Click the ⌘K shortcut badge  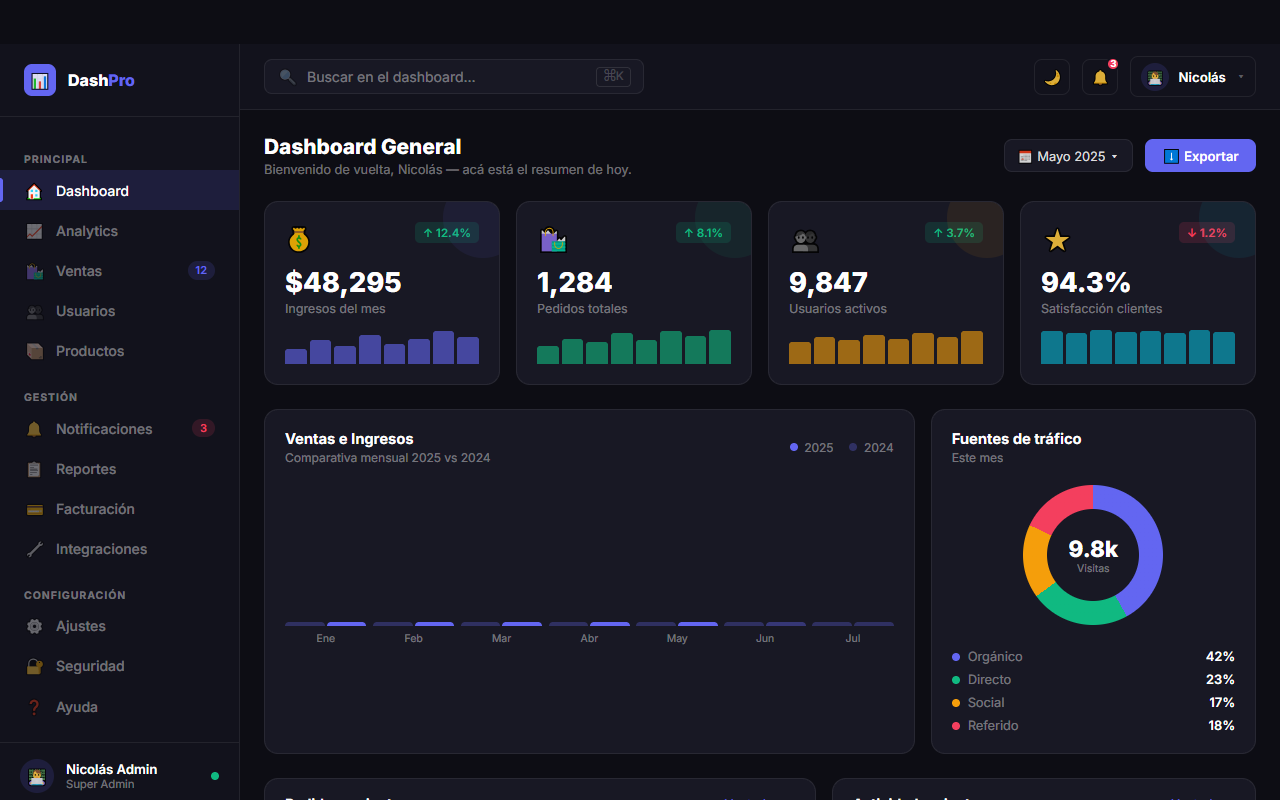coord(613,76)
